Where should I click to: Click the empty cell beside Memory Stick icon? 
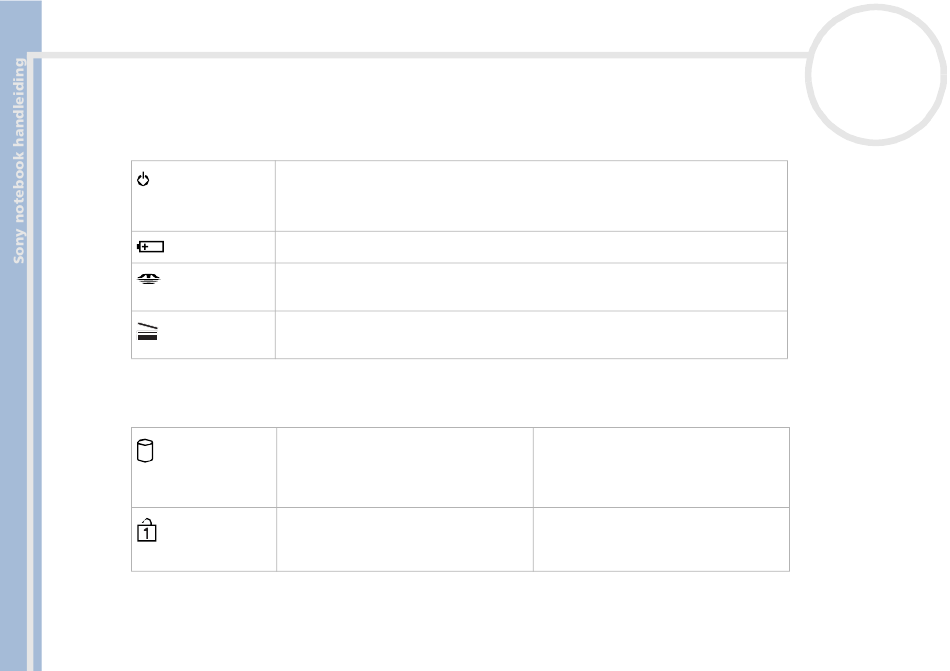[531, 287]
